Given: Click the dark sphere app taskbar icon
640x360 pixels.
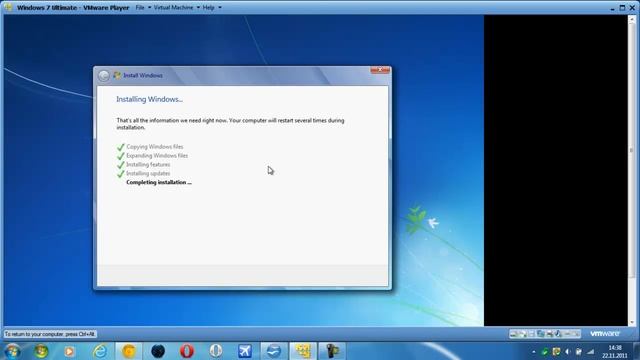Looking at the screenshot, I should (158, 351).
